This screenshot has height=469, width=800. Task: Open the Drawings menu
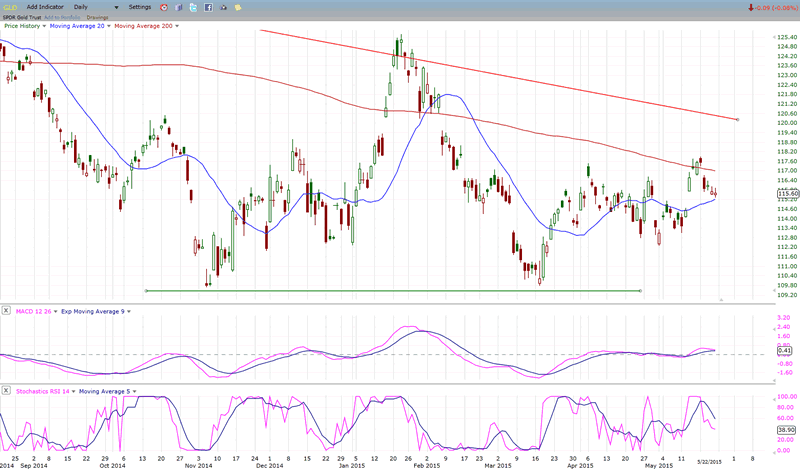(x=97, y=17)
